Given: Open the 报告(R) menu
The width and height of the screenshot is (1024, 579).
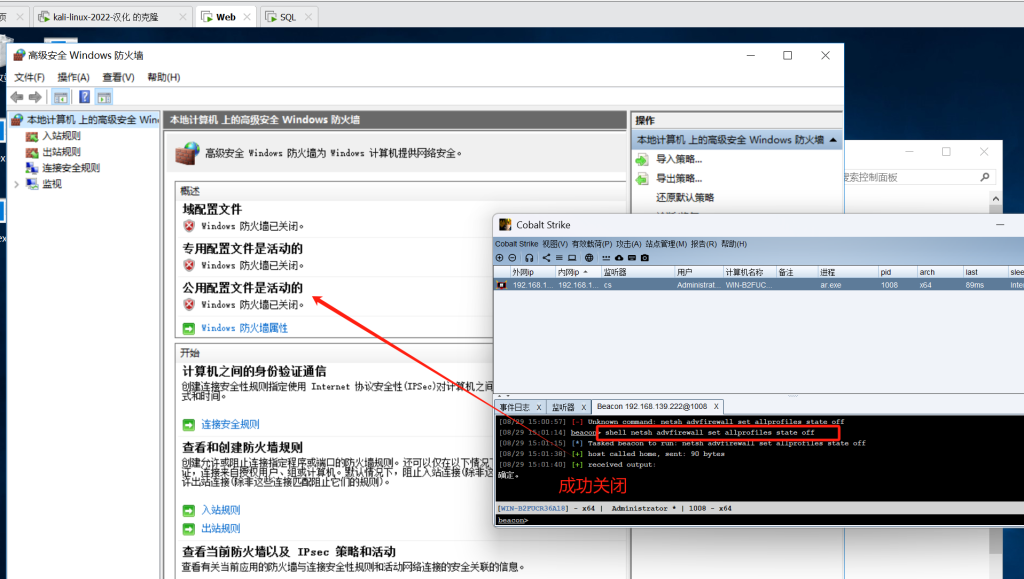Looking at the screenshot, I should pos(703,244).
